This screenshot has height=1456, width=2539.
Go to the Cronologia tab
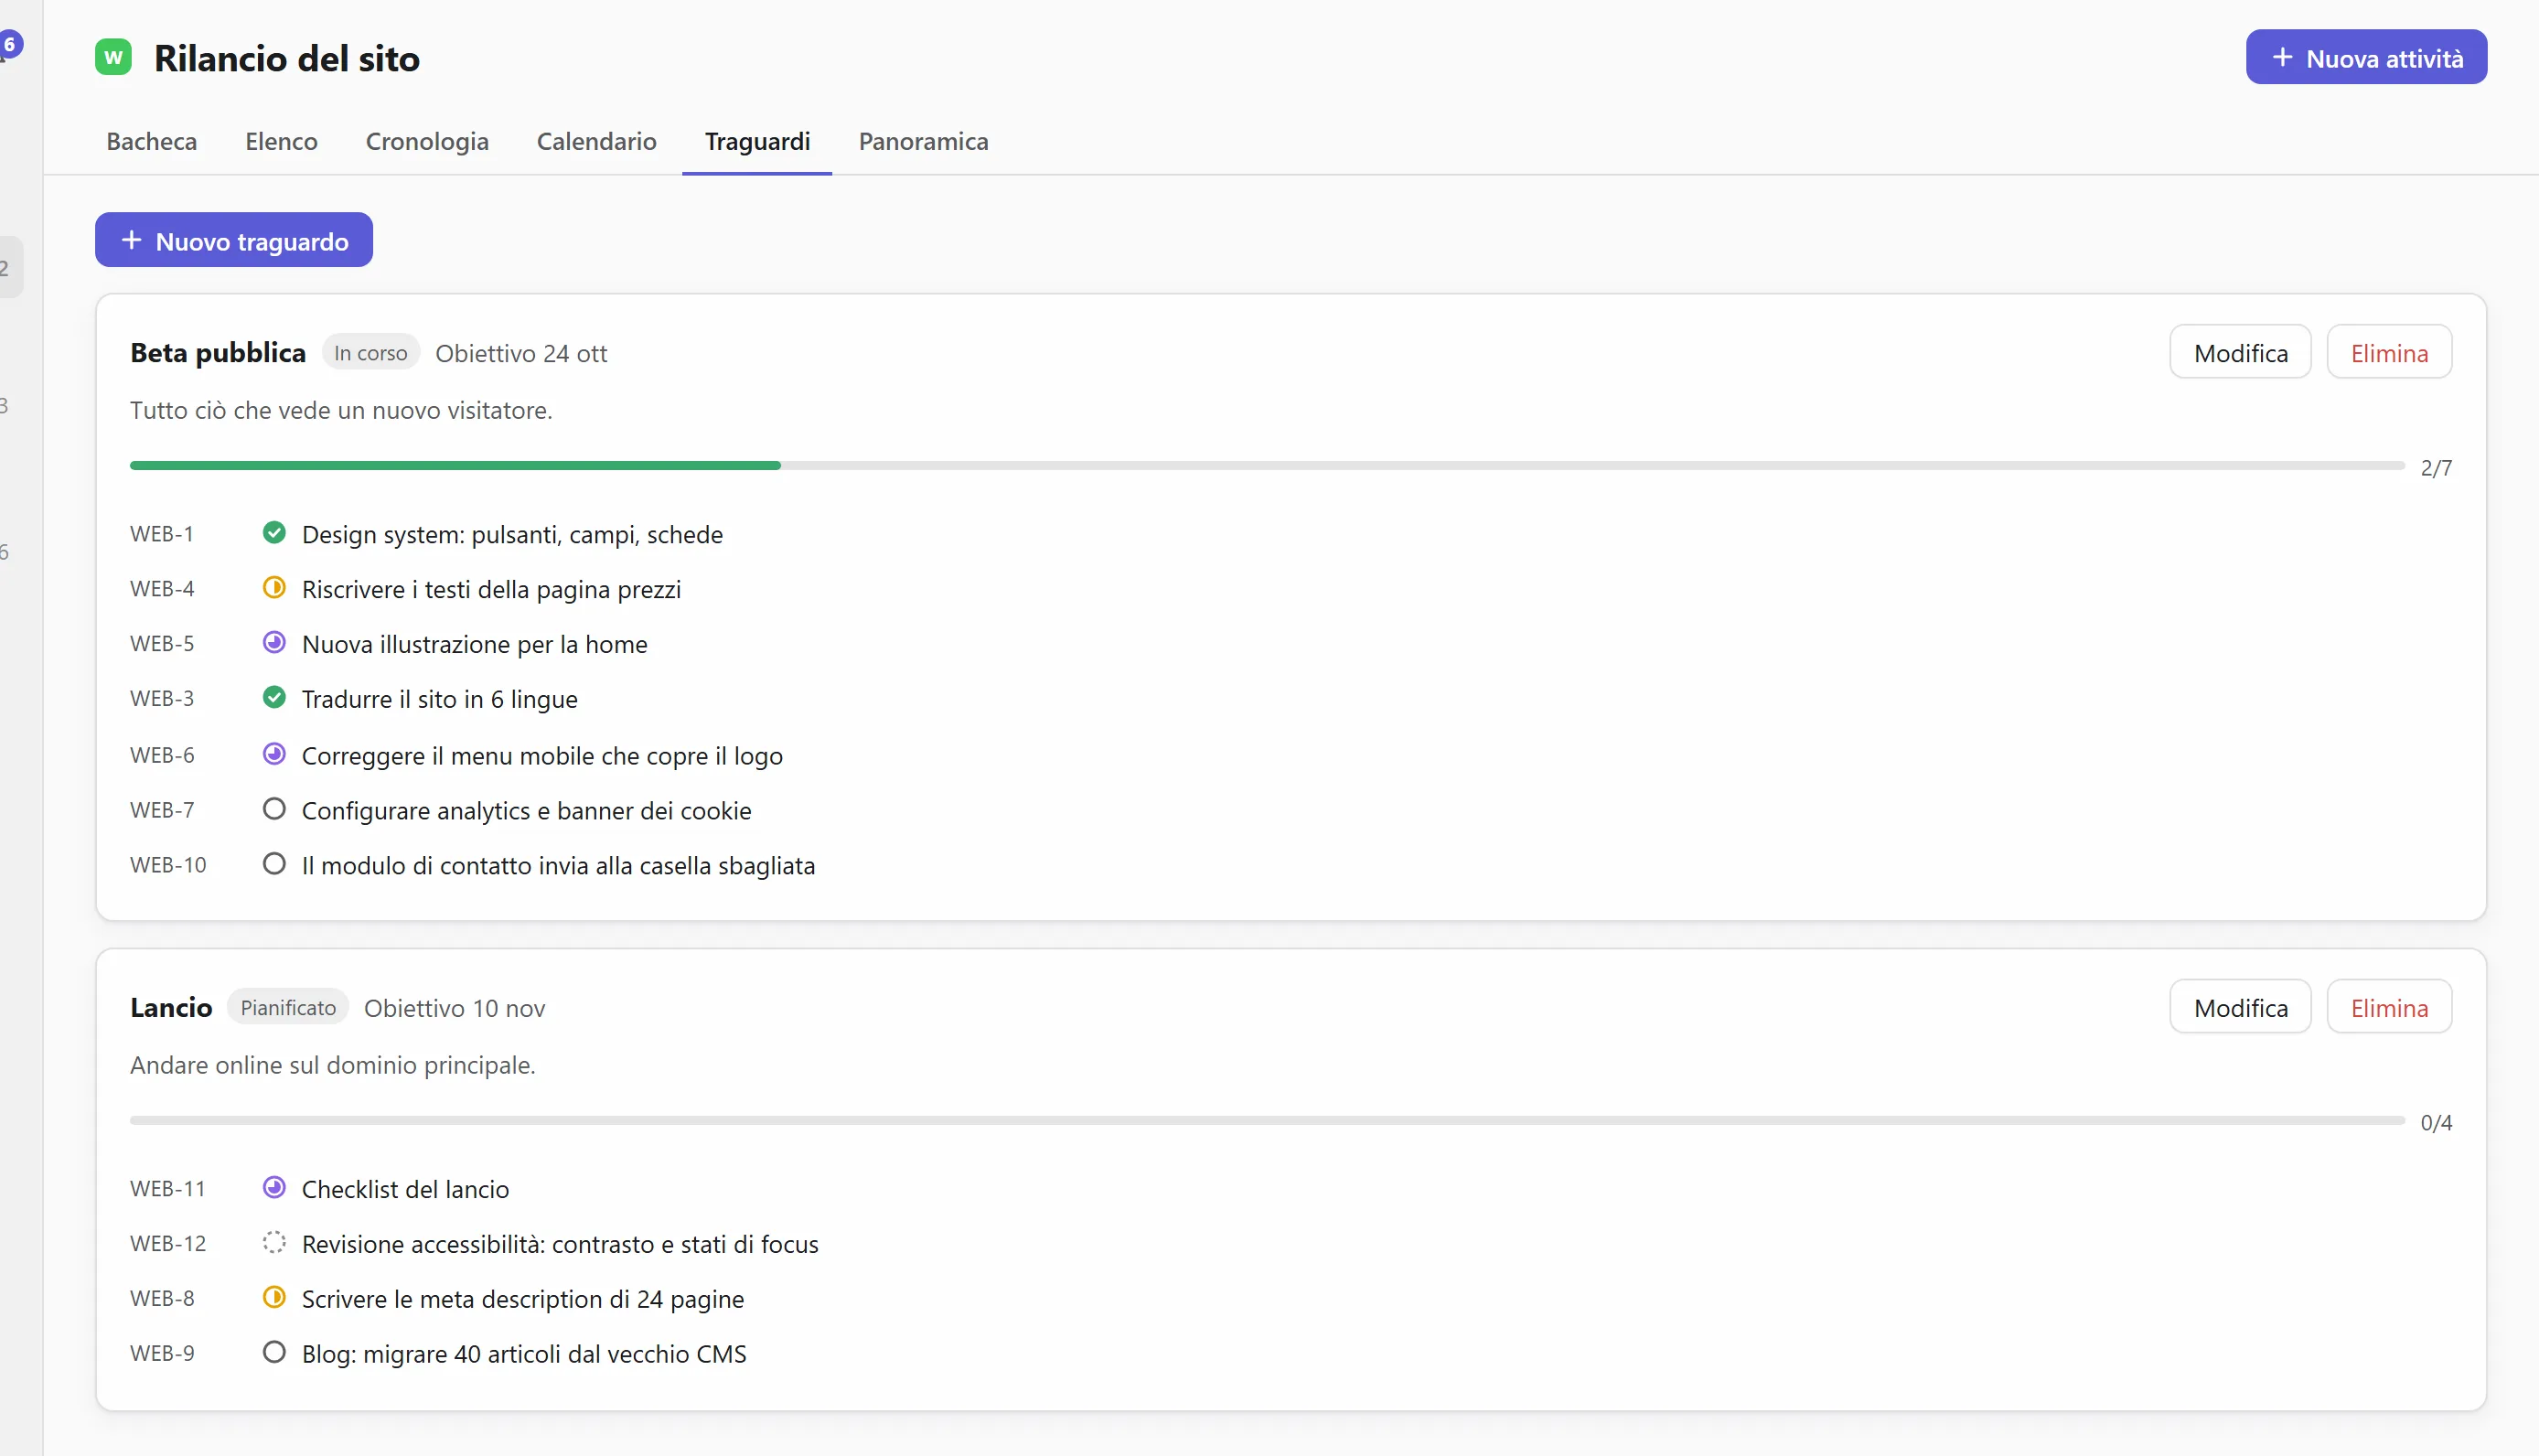point(427,141)
